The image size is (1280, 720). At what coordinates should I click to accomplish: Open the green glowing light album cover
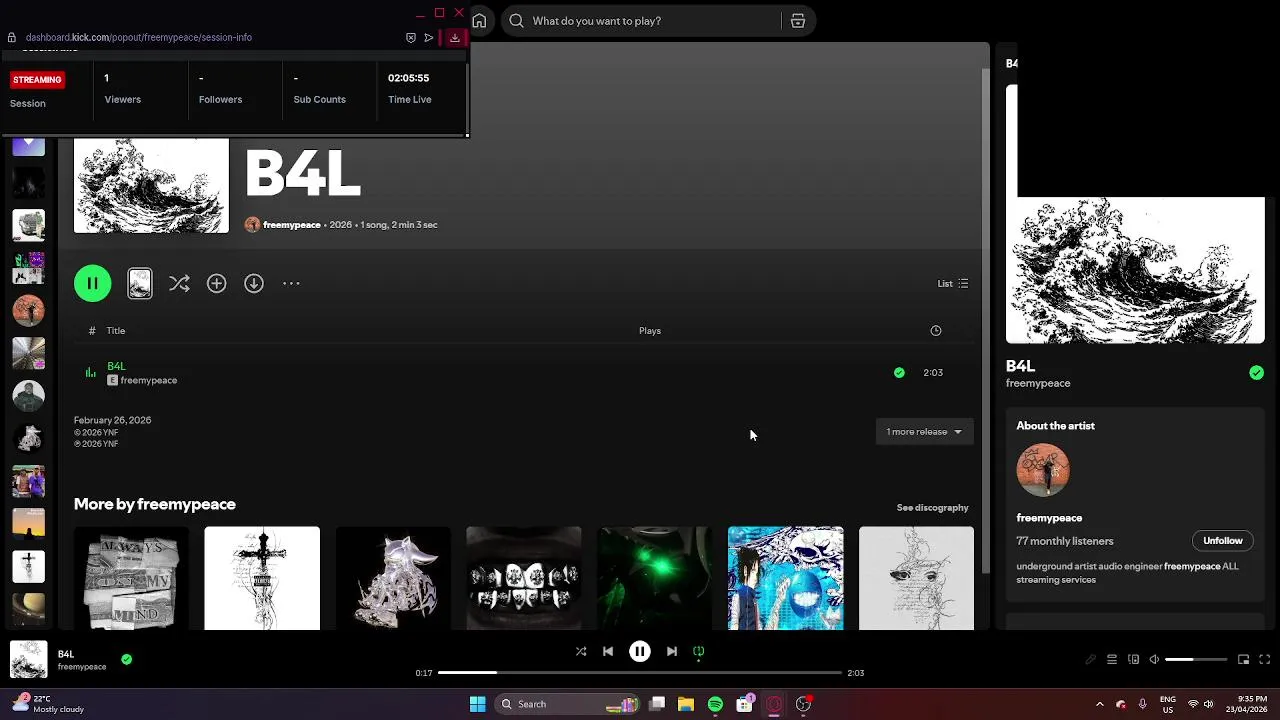(x=655, y=579)
